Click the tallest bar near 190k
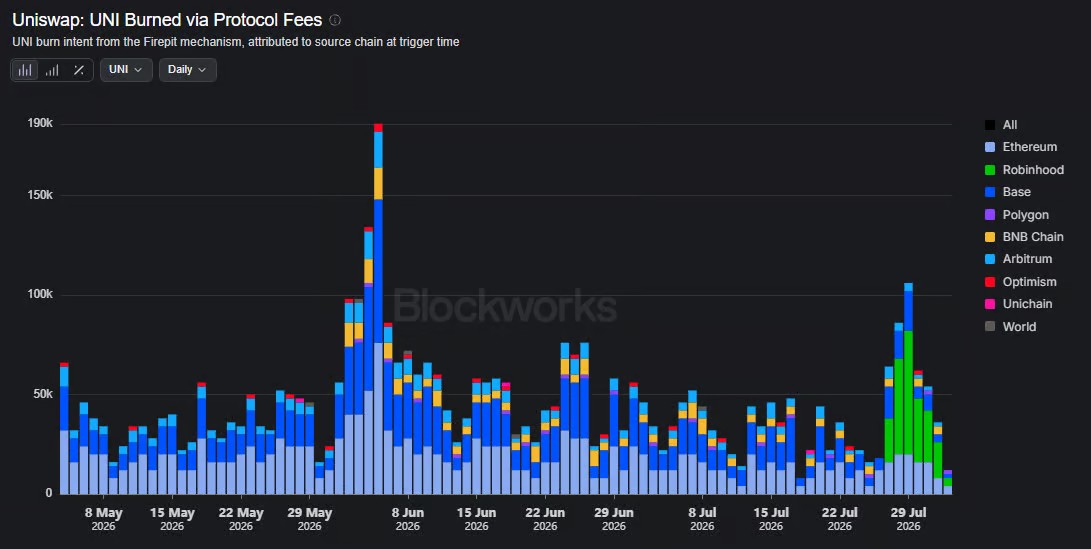This screenshot has height=549, width=1091. pos(379,309)
